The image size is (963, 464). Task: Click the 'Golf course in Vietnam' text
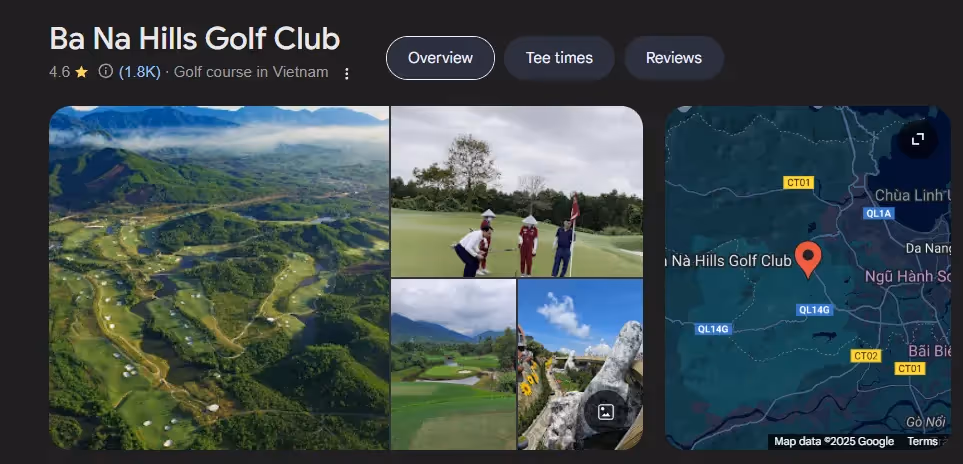click(251, 72)
